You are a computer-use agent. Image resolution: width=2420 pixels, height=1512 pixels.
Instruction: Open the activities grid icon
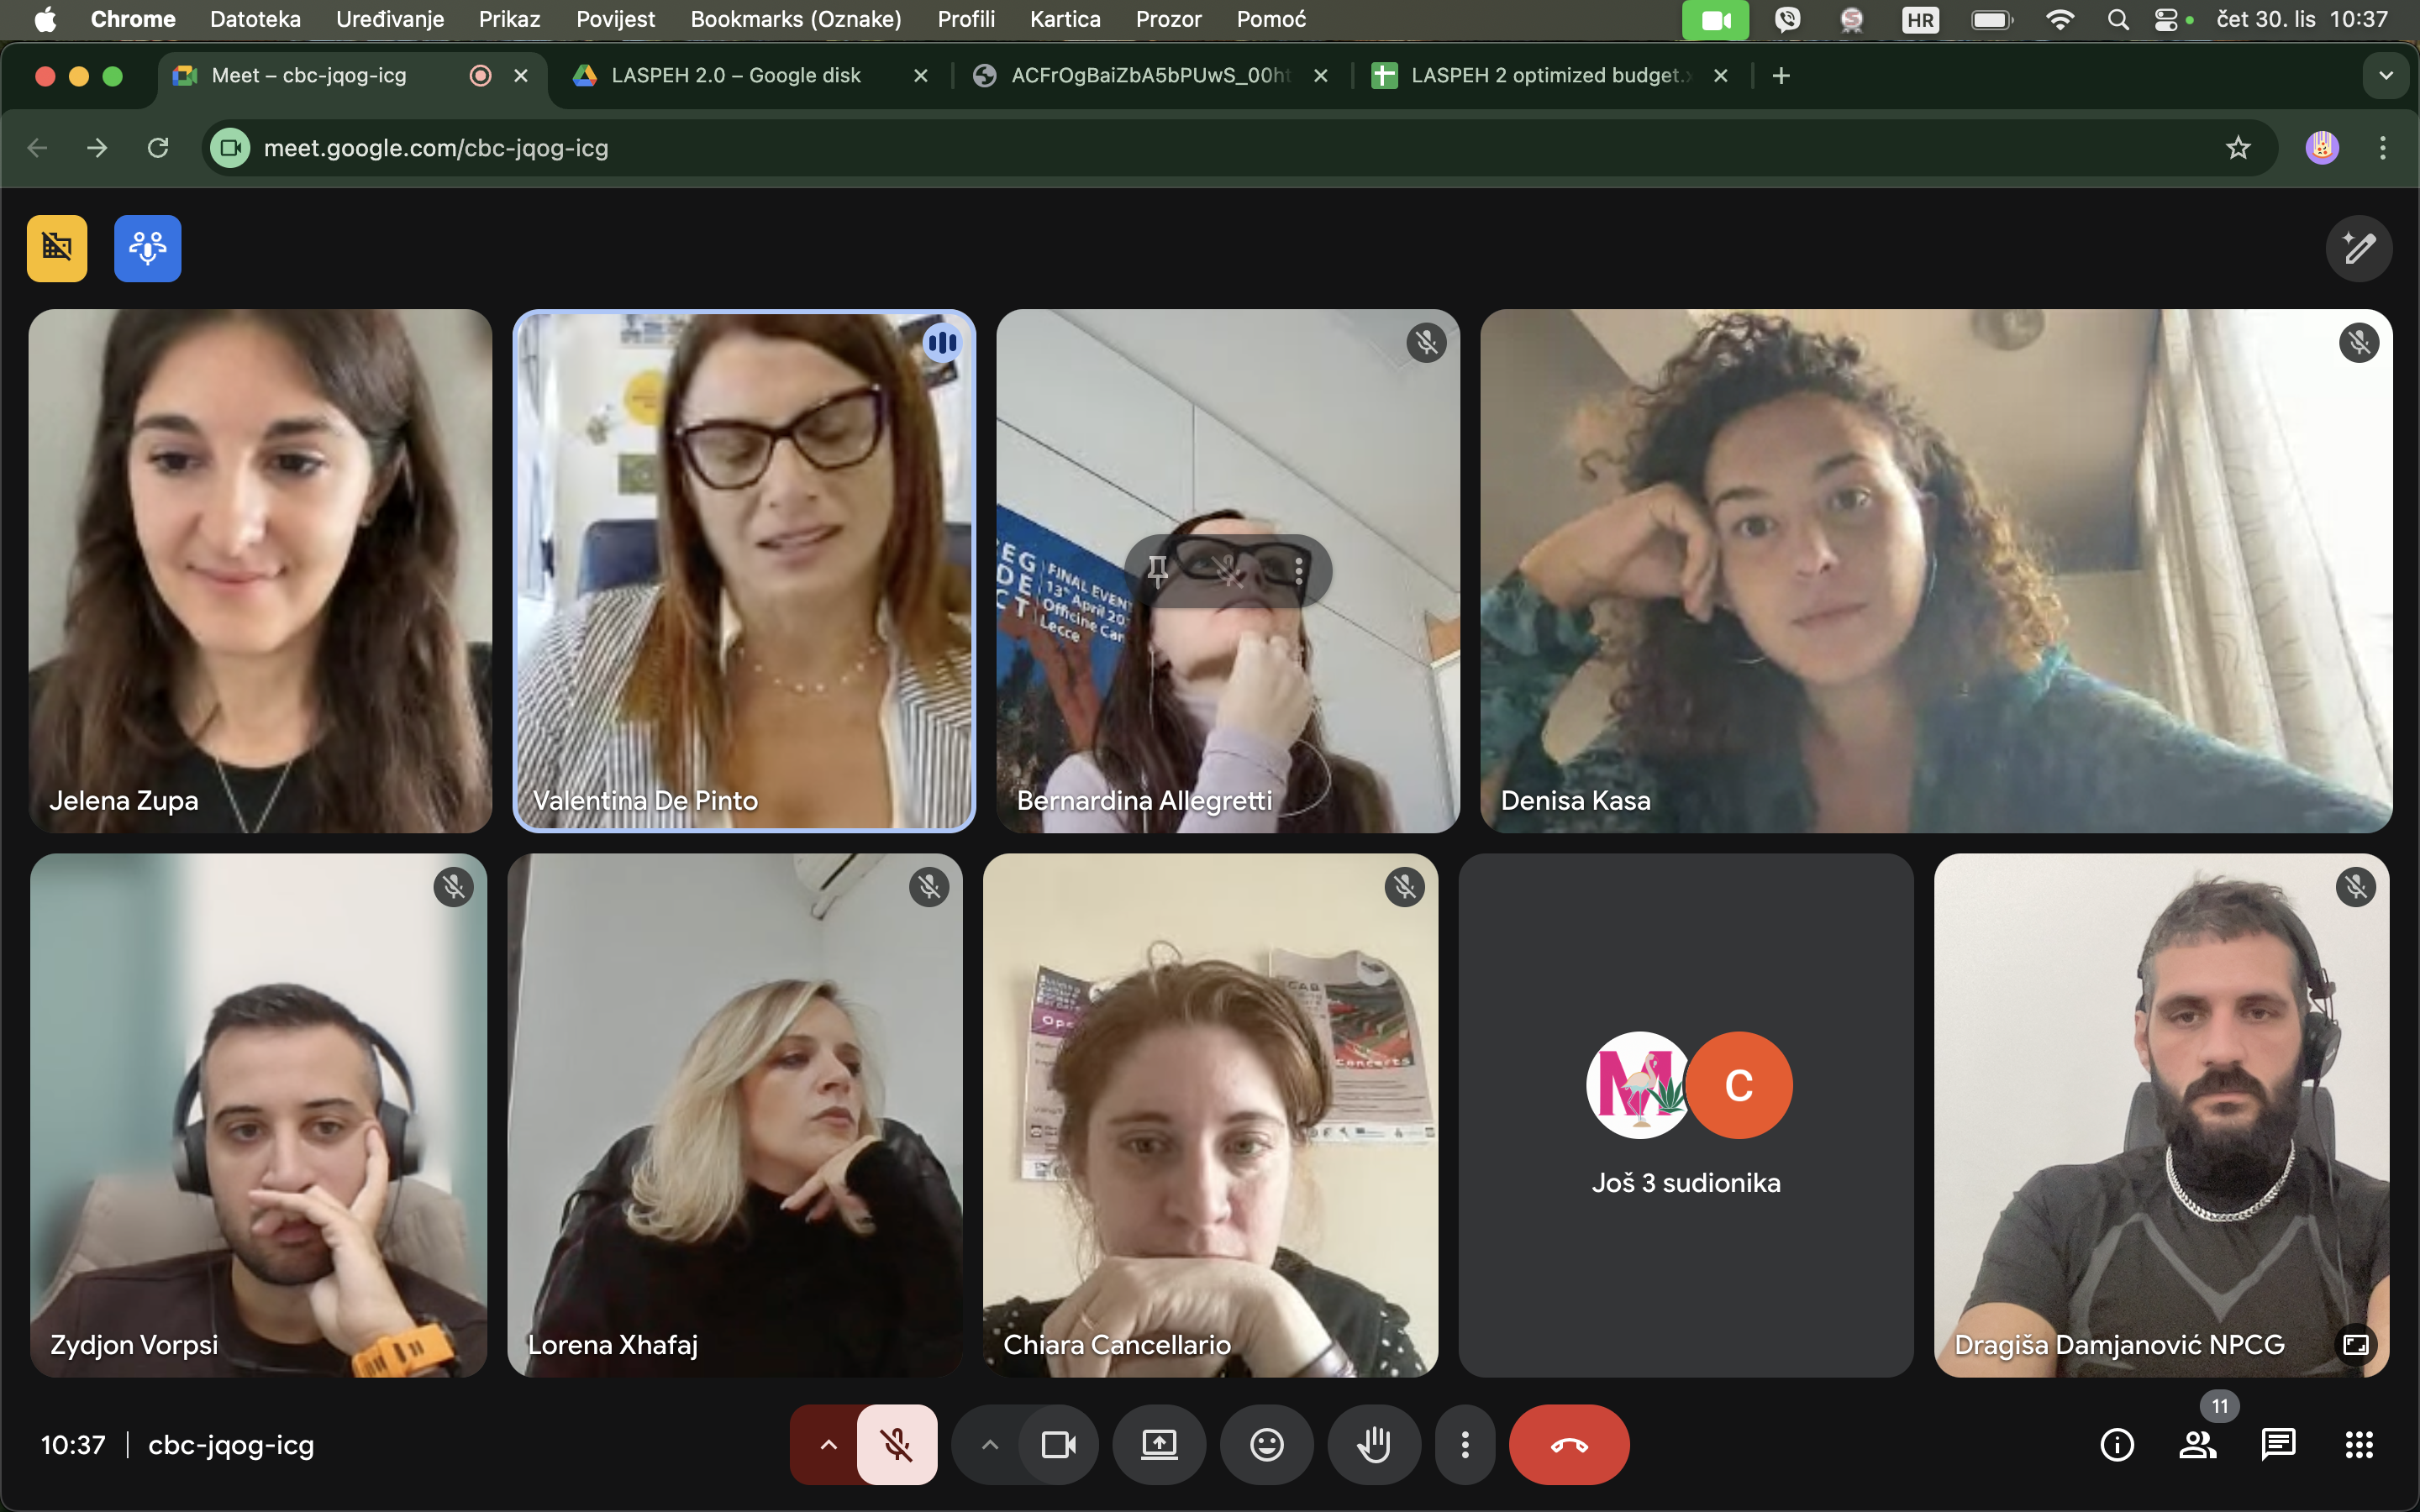coord(2359,1445)
